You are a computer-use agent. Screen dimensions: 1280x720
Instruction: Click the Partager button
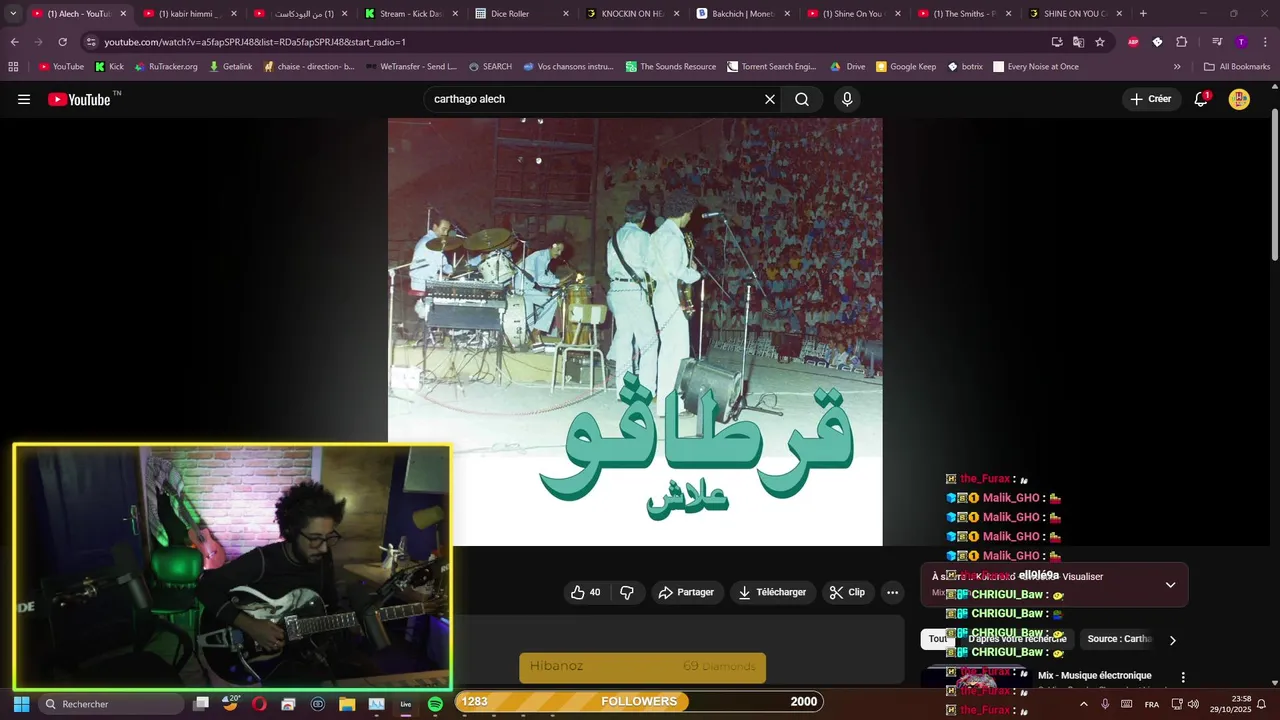(686, 592)
